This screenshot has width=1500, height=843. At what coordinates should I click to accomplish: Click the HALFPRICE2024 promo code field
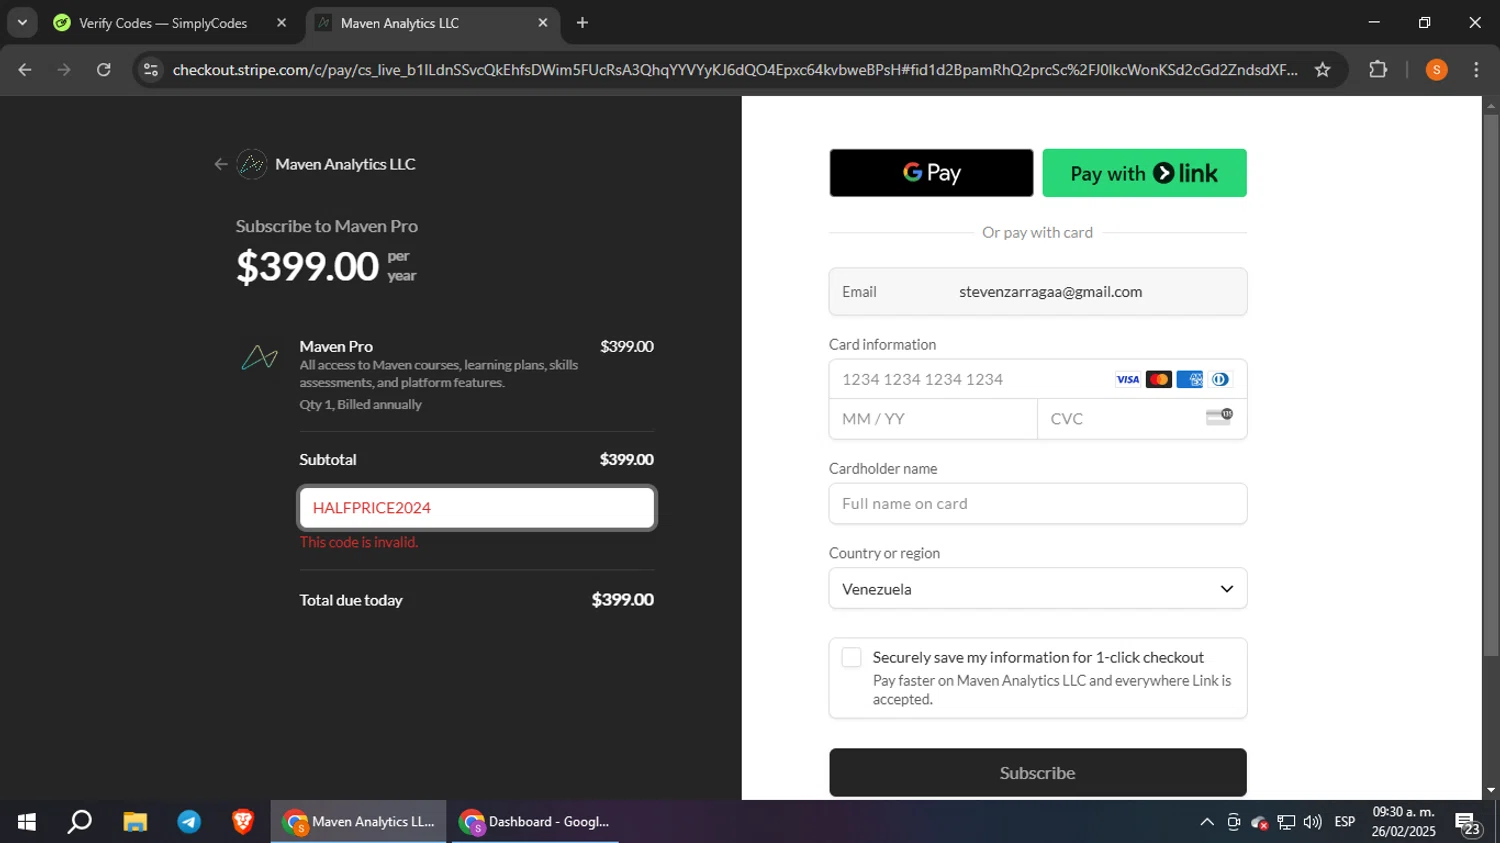pos(477,508)
